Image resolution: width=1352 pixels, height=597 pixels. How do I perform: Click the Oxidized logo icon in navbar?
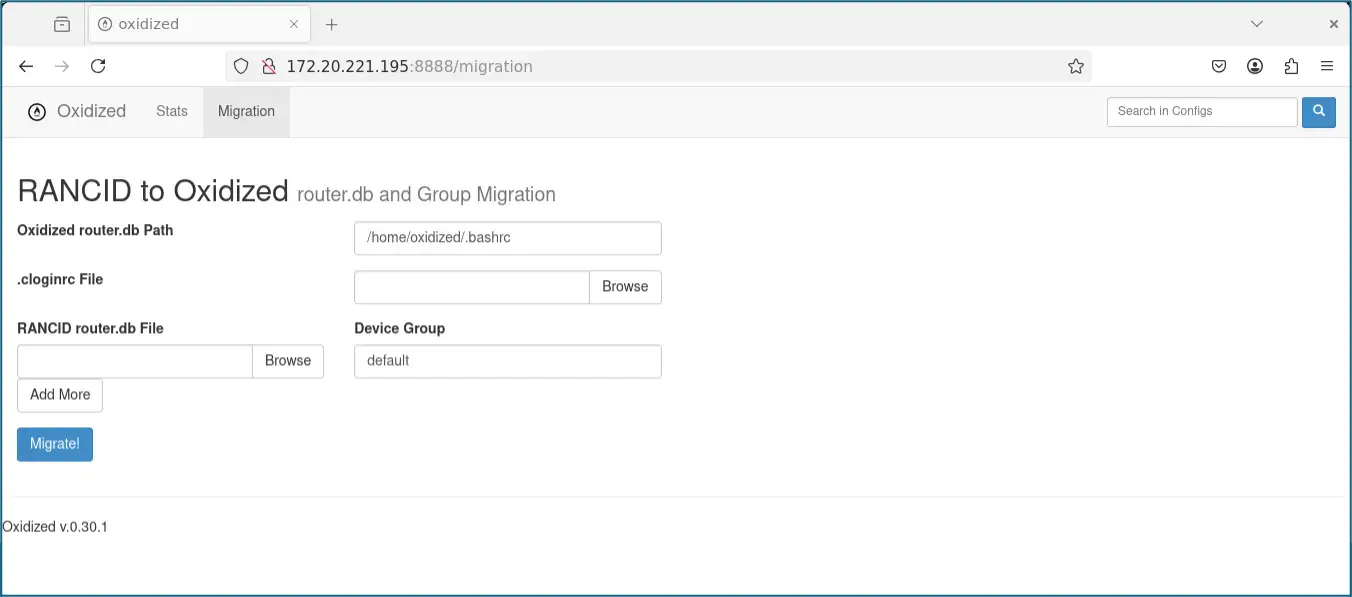point(37,112)
